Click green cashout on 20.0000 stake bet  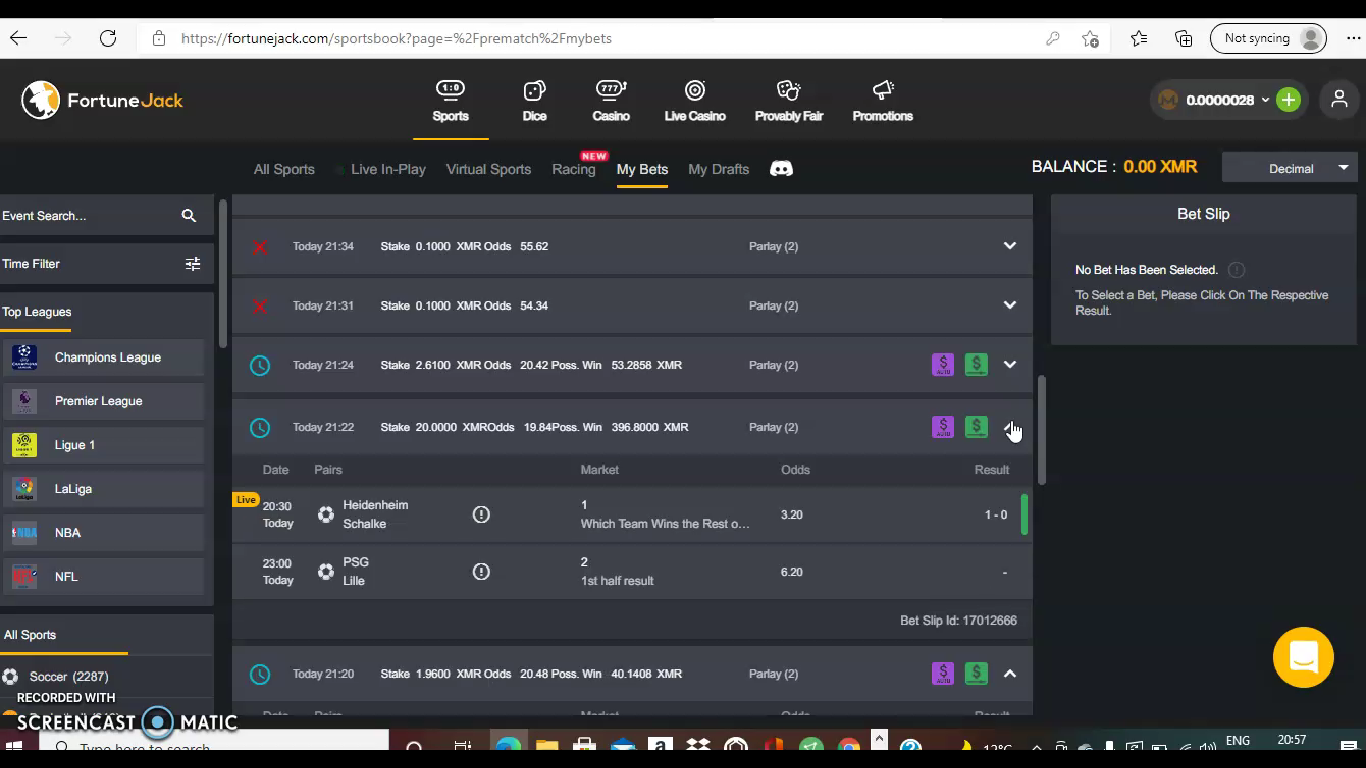coord(976,427)
